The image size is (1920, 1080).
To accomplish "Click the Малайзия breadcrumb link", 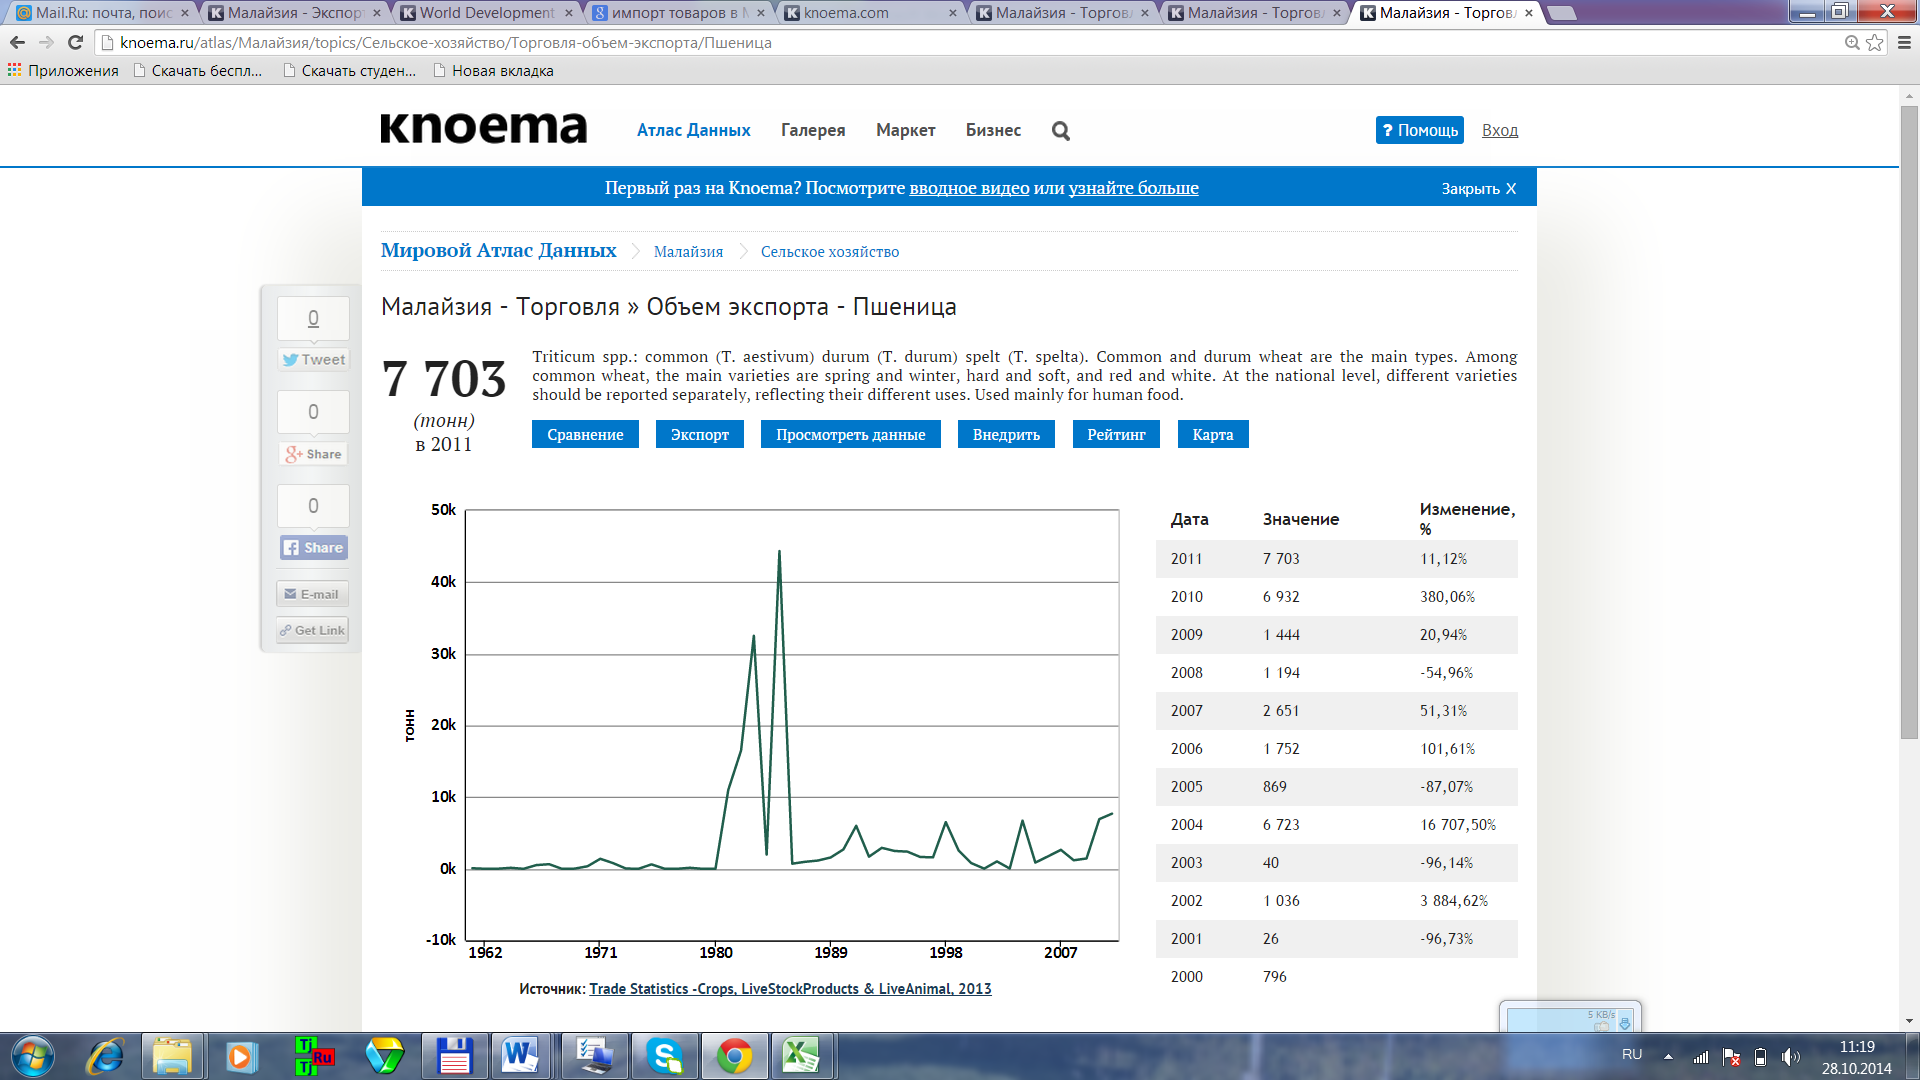I will click(x=688, y=252).
